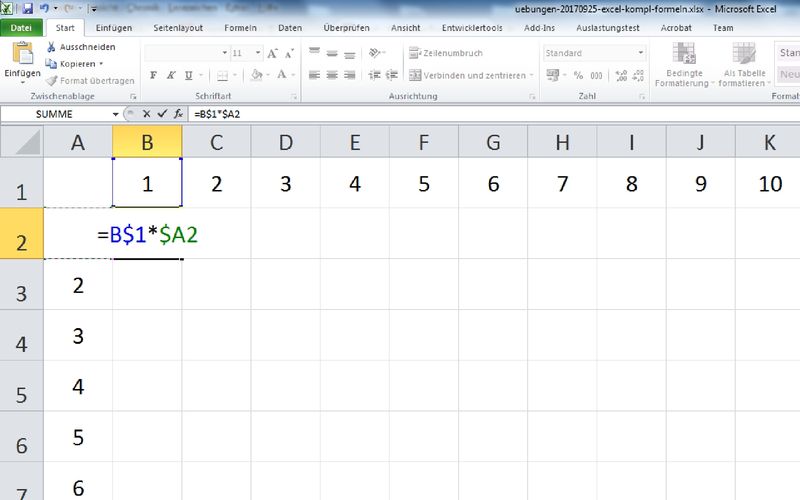Undo the last action
800x500 pixels.
[44, 9]
